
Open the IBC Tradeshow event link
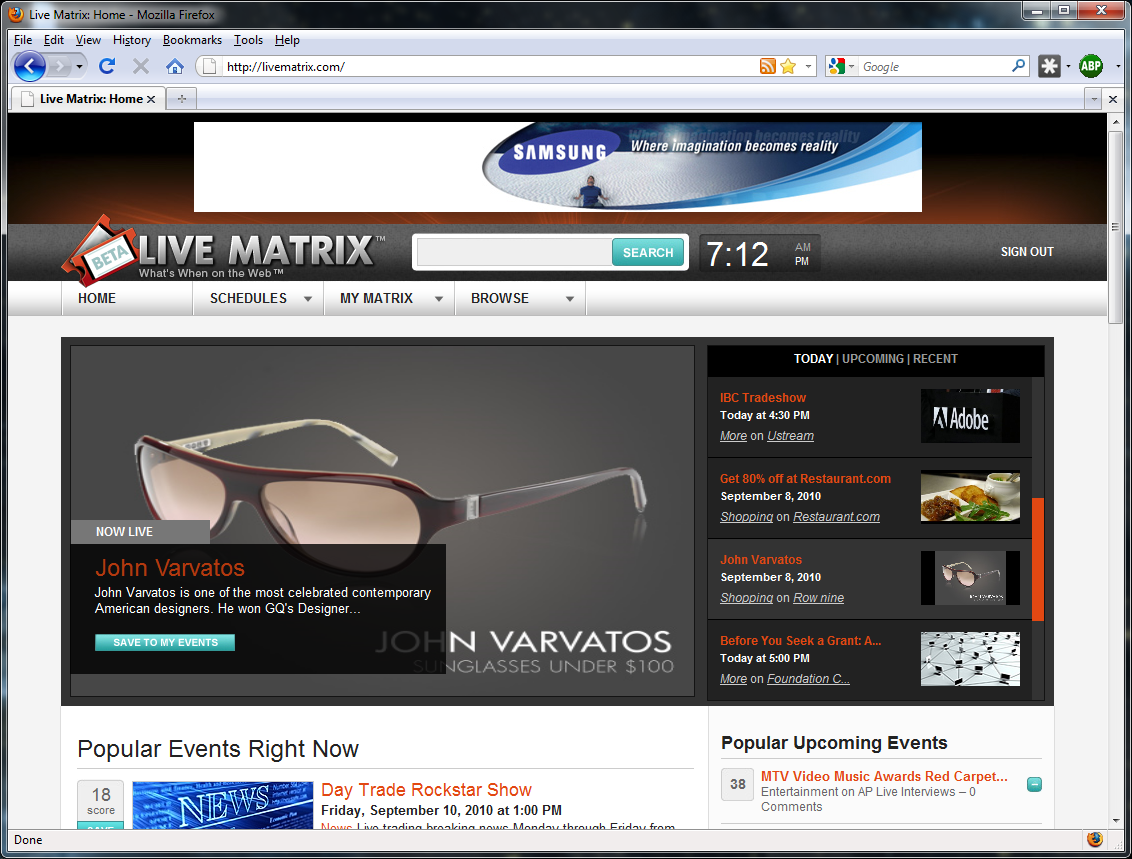762,398
